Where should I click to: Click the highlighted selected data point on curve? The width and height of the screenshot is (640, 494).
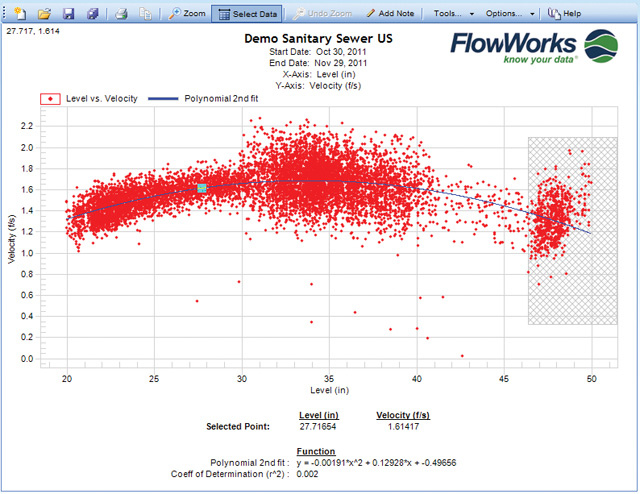tap(201, 188)
